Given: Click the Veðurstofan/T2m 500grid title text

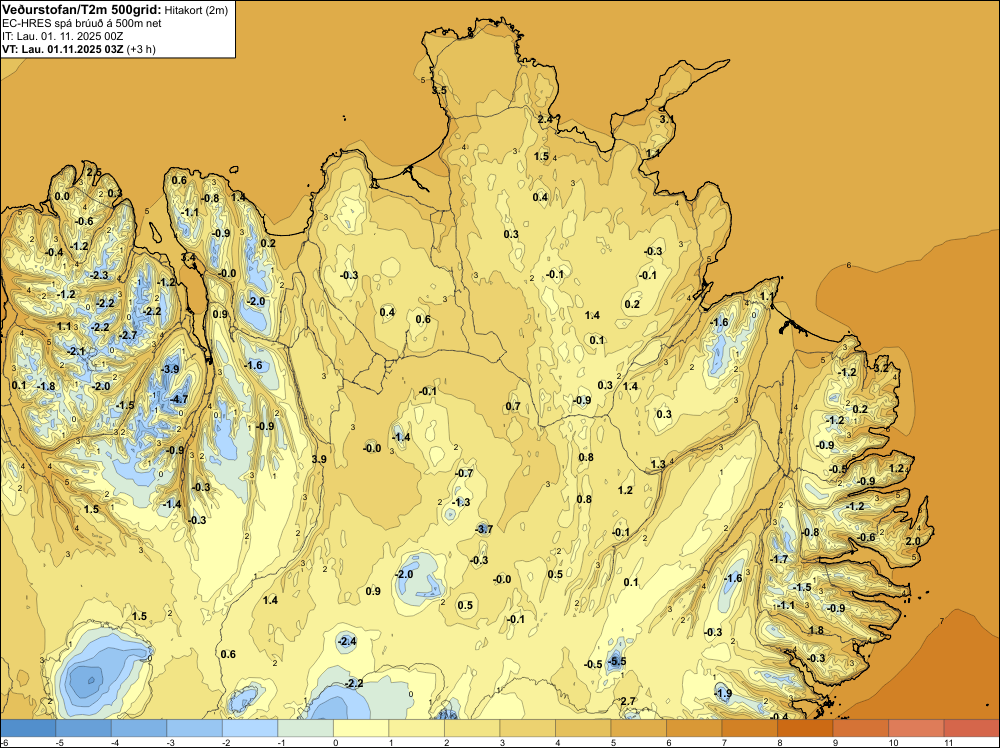Looking at the screenshot, I should 82,10.
